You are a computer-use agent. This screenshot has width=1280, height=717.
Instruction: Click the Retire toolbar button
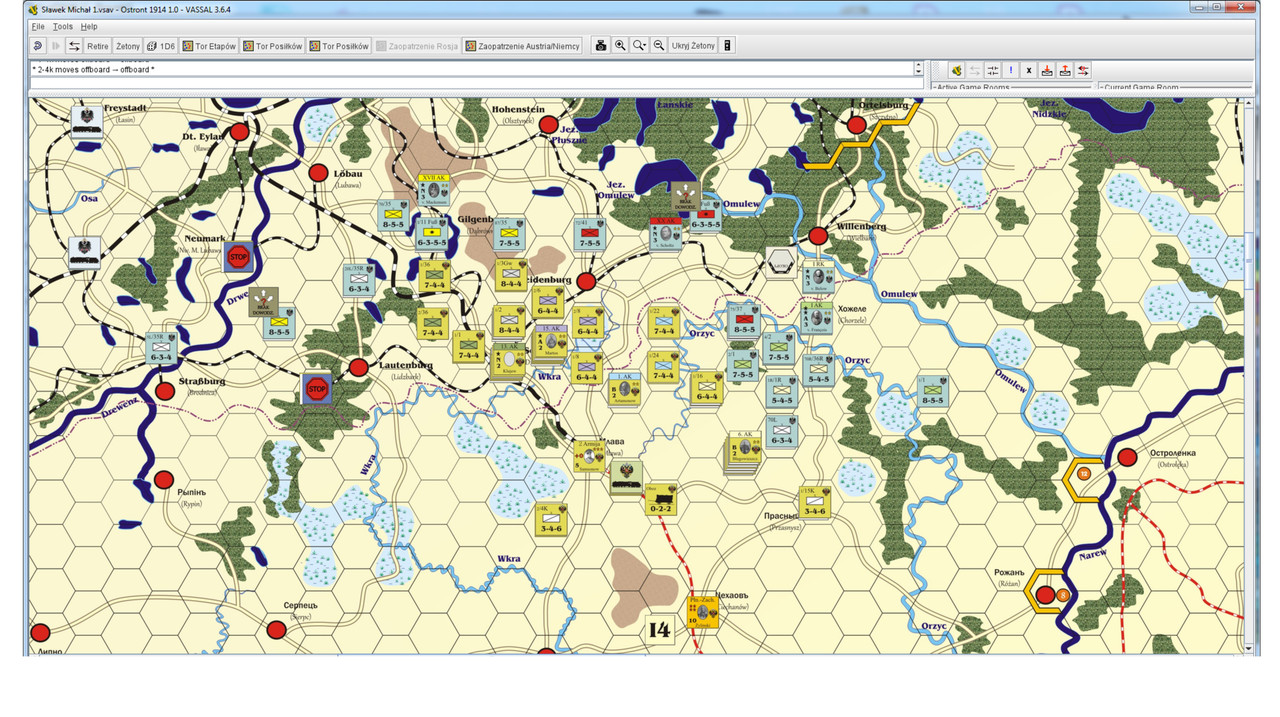(x=98, y=46)
